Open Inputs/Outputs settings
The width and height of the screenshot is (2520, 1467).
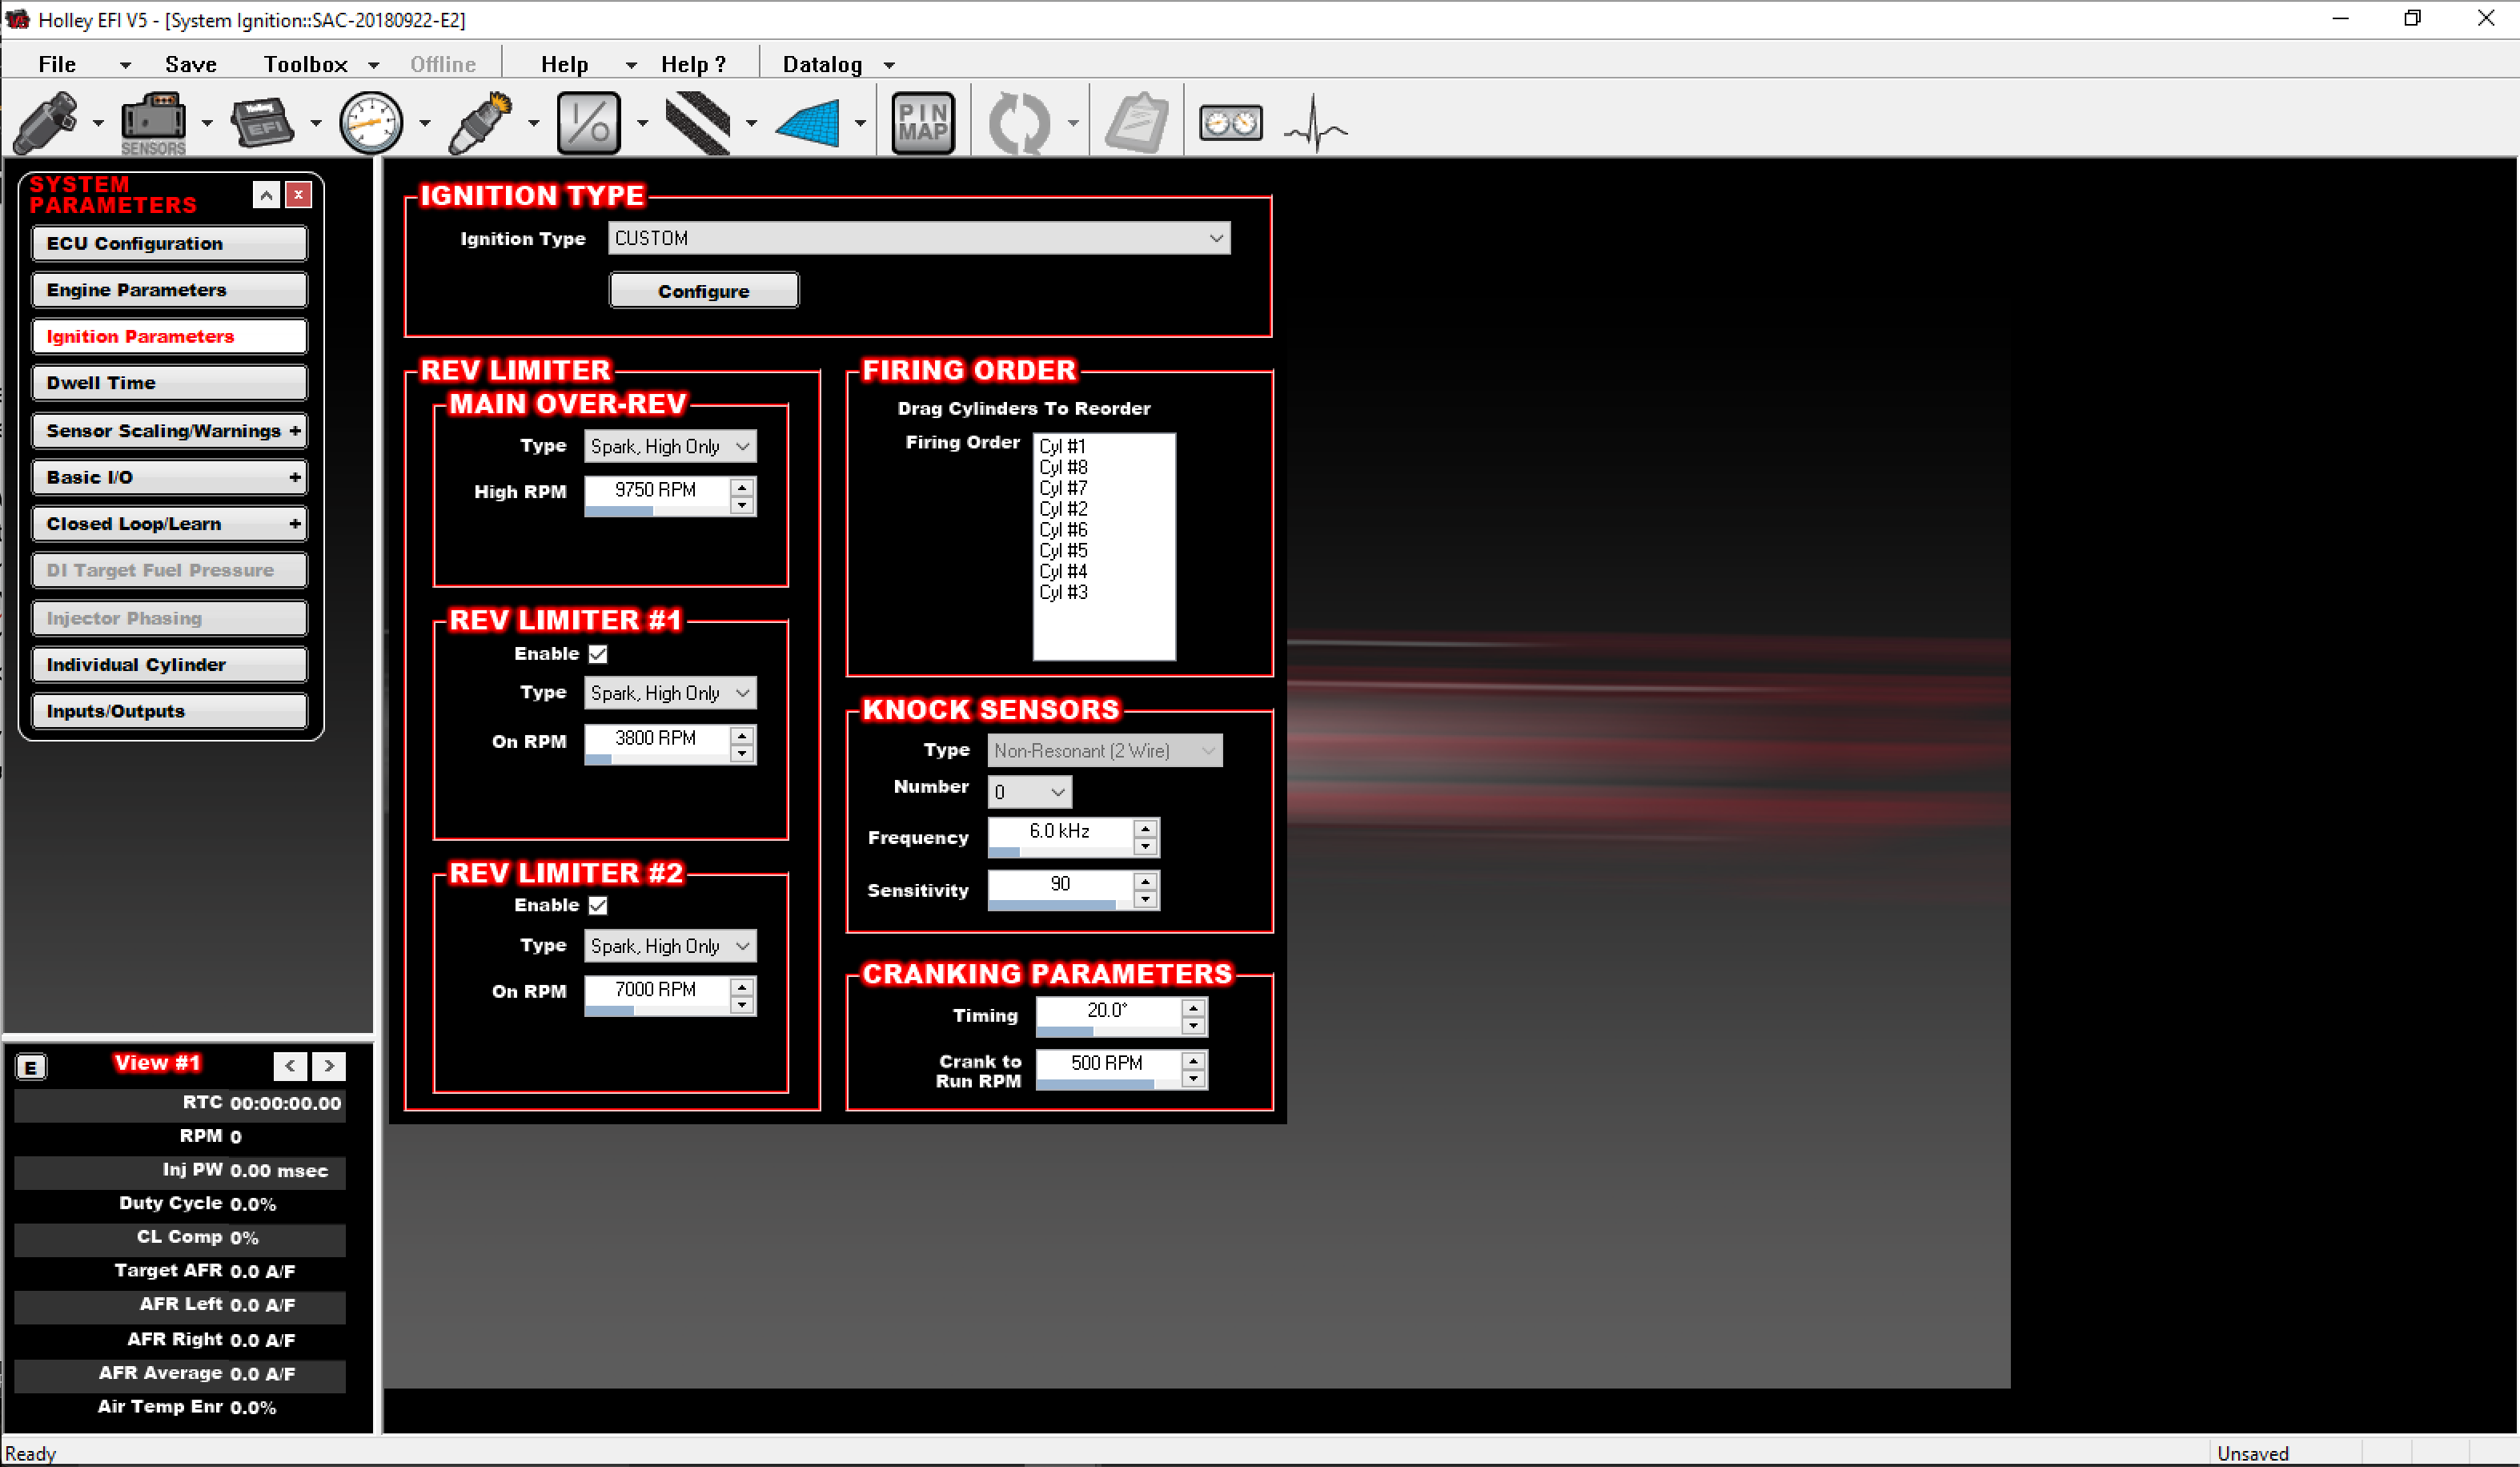169,711
